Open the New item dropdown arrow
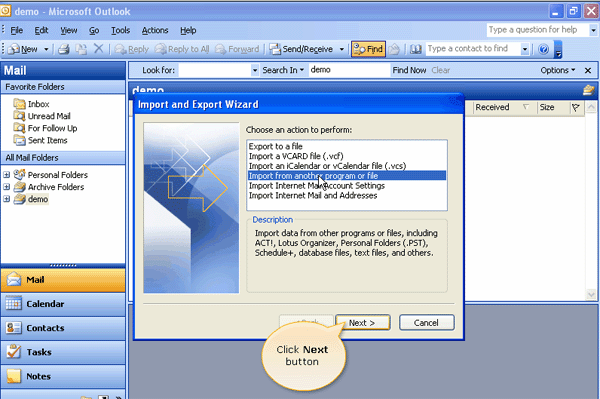Screen dimensions: 600x399 [x=46, y=49]
